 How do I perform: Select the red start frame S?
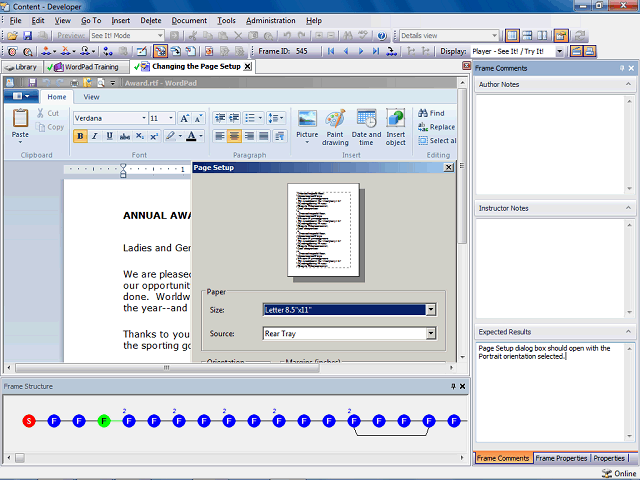point(29,421)
